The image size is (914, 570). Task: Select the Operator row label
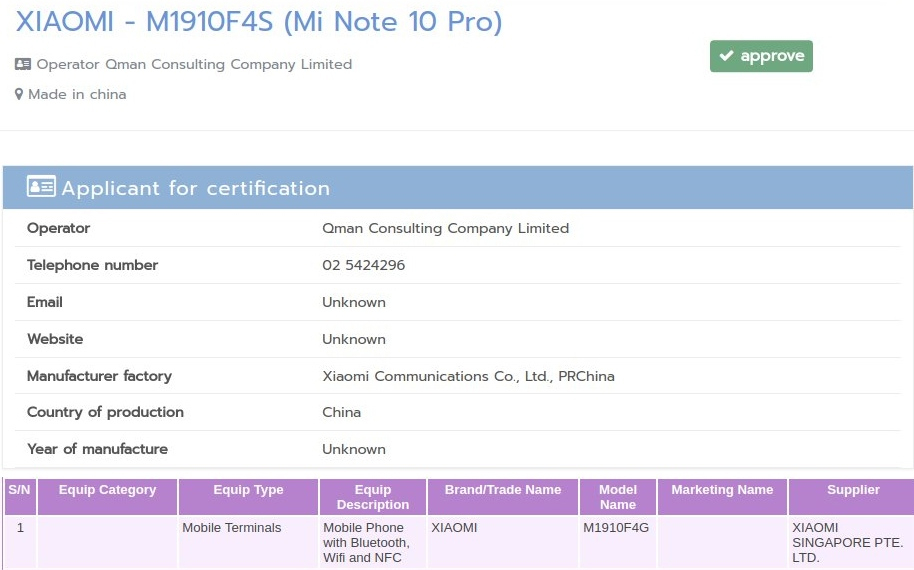click(x=58, y=228)
